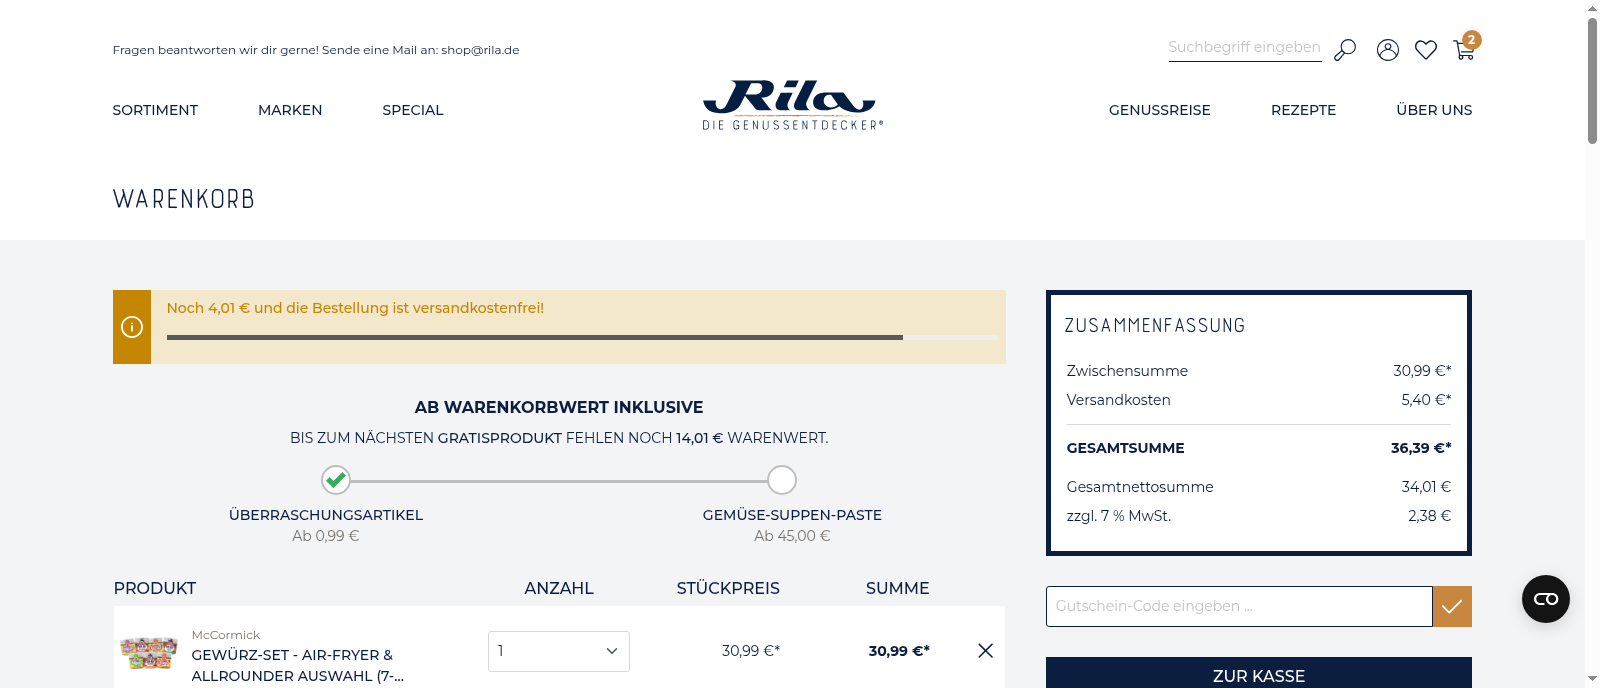Click the ZUR KASSE checkout button
Screen dimensions: 1600x688
point(1259,673)
